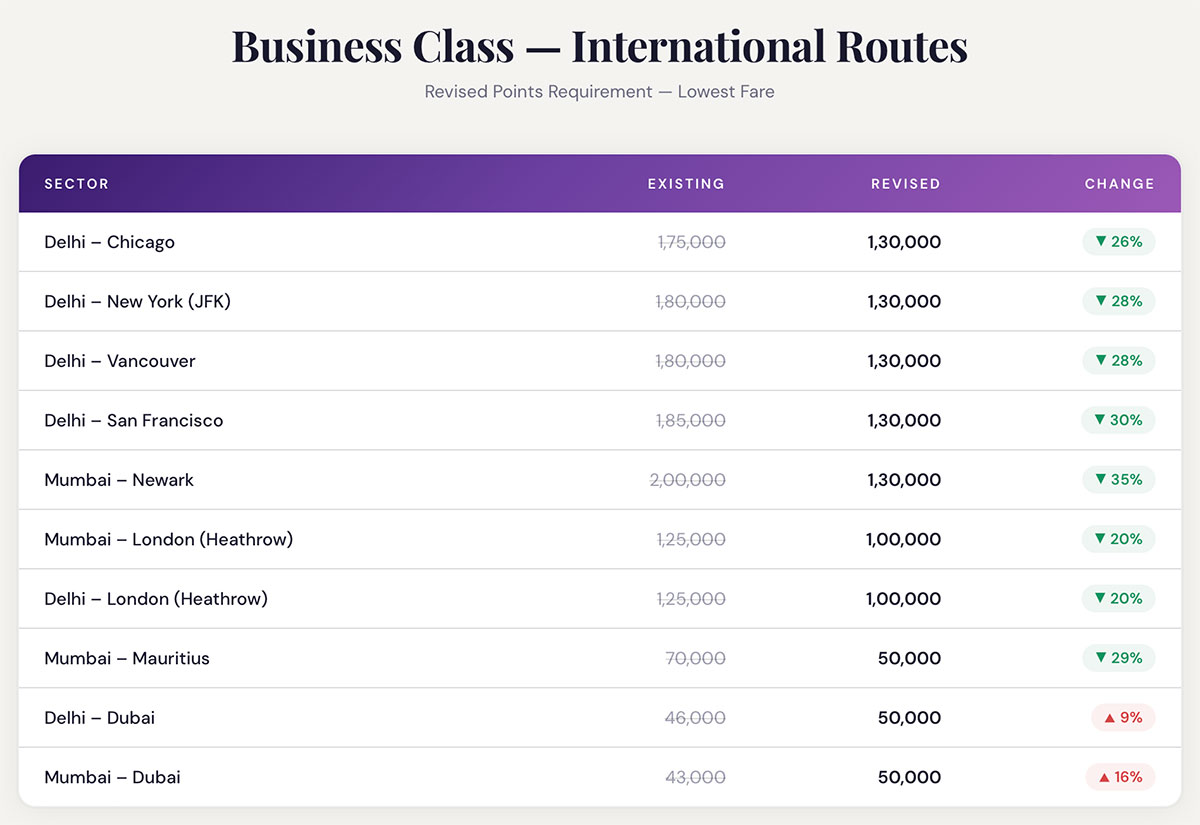Click the purple table header bar
Image resolution: width=1200 pixels, height=825 pixels.
pos(600,184)
